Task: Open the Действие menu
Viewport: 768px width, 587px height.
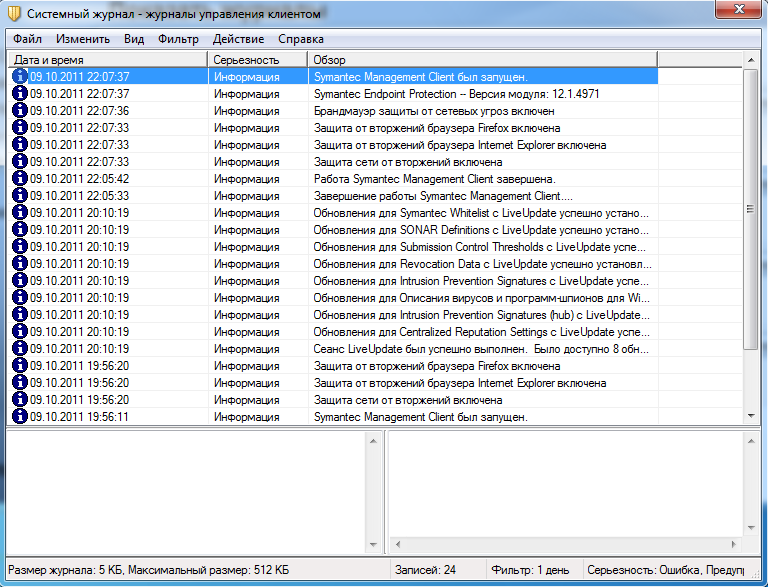Action: point(239,39)
